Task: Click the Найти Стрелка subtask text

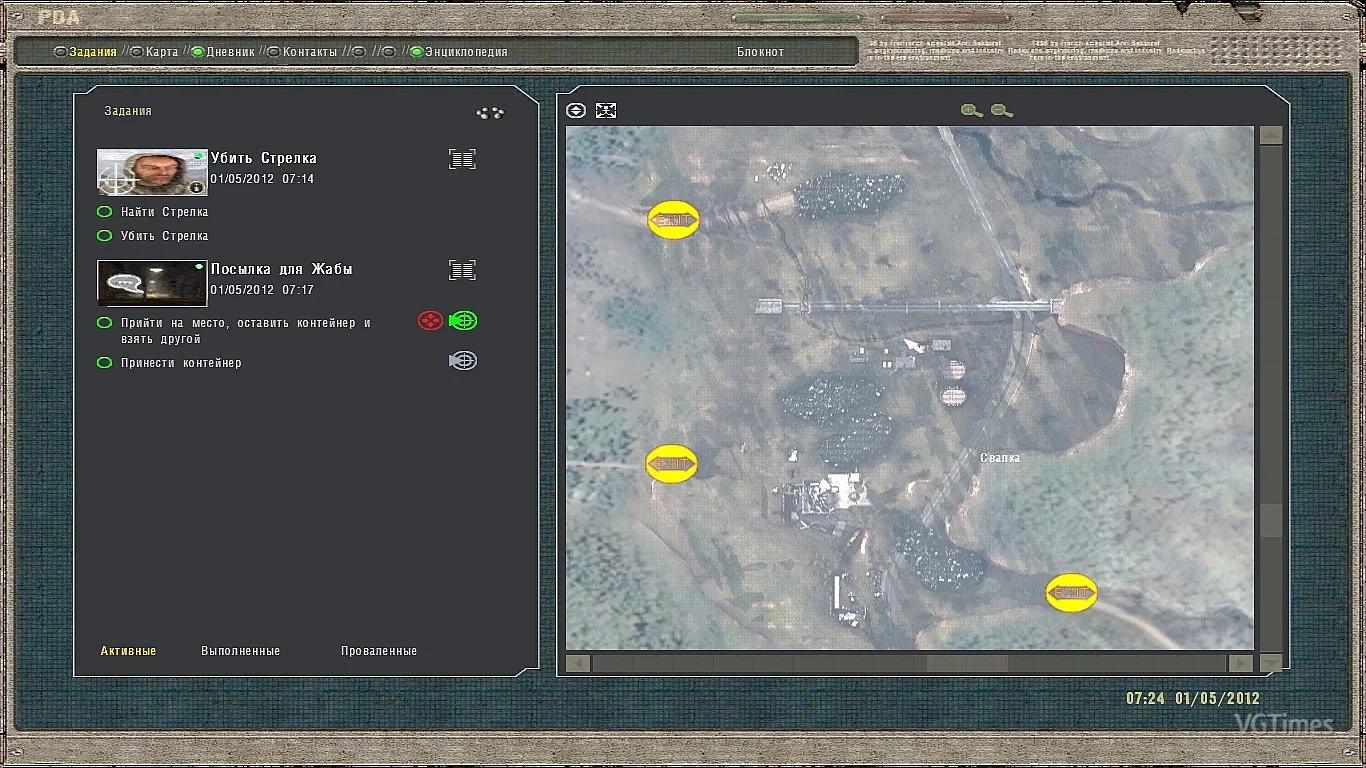Action: pyautogui.click(x=165, y=212)
